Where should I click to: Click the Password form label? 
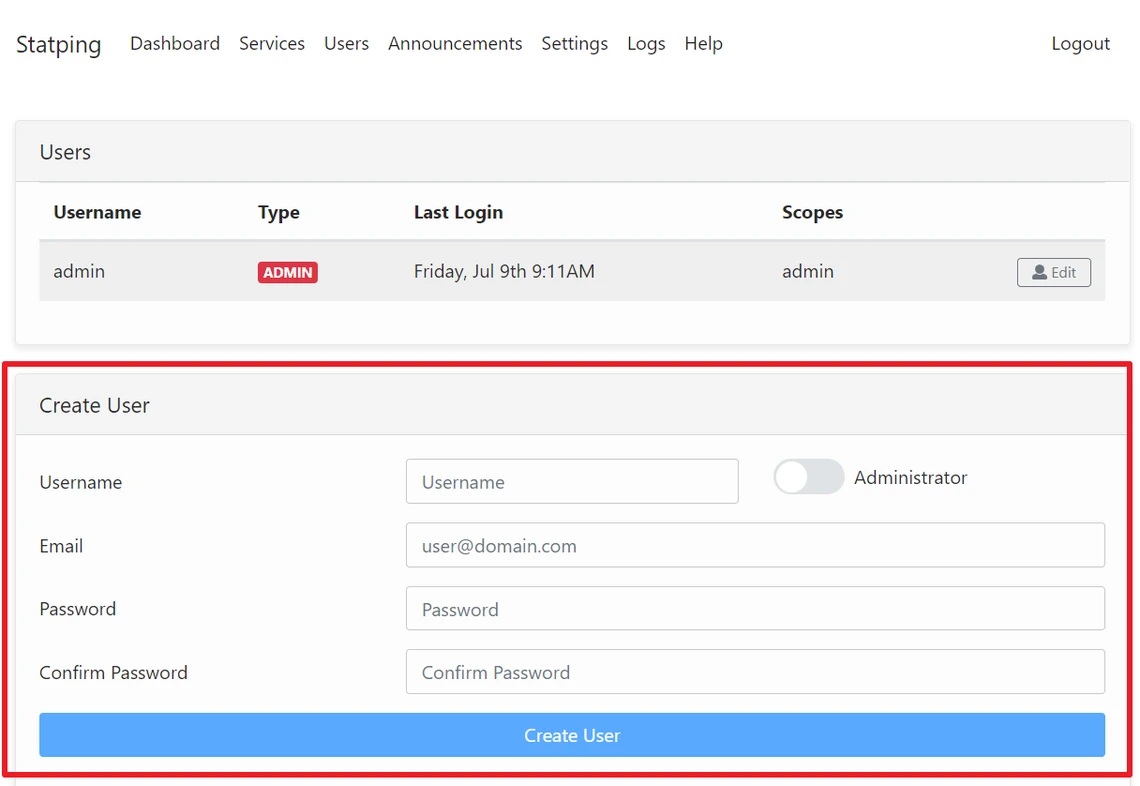[x=78, y=609]
